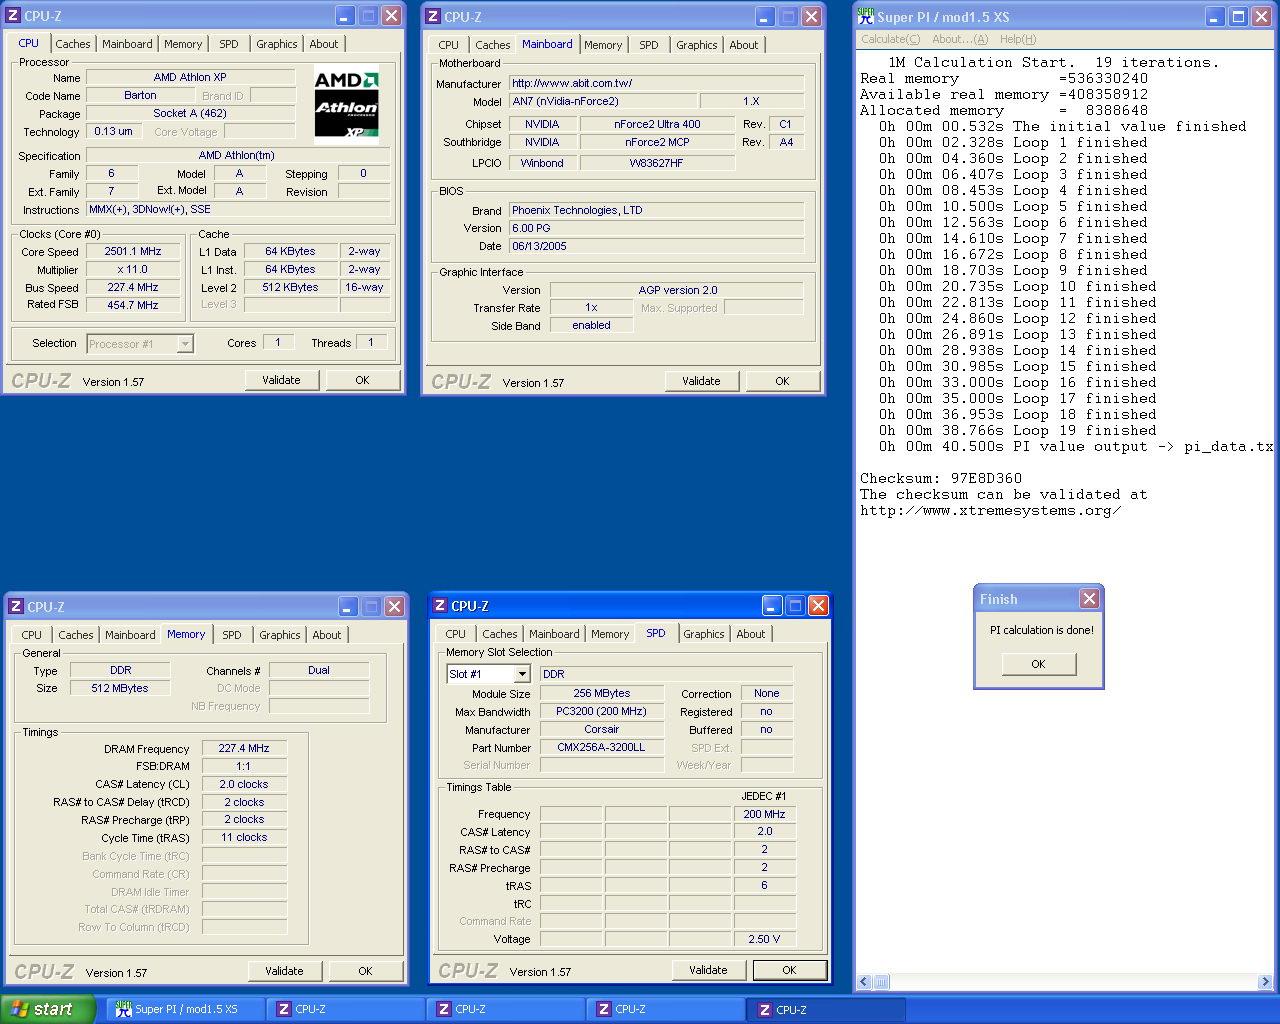Select Memory tab in top-left CPU-Z window
The height and width of the screenshot is (1024, 1280).
pyautogui.click(x=183, y=44)
